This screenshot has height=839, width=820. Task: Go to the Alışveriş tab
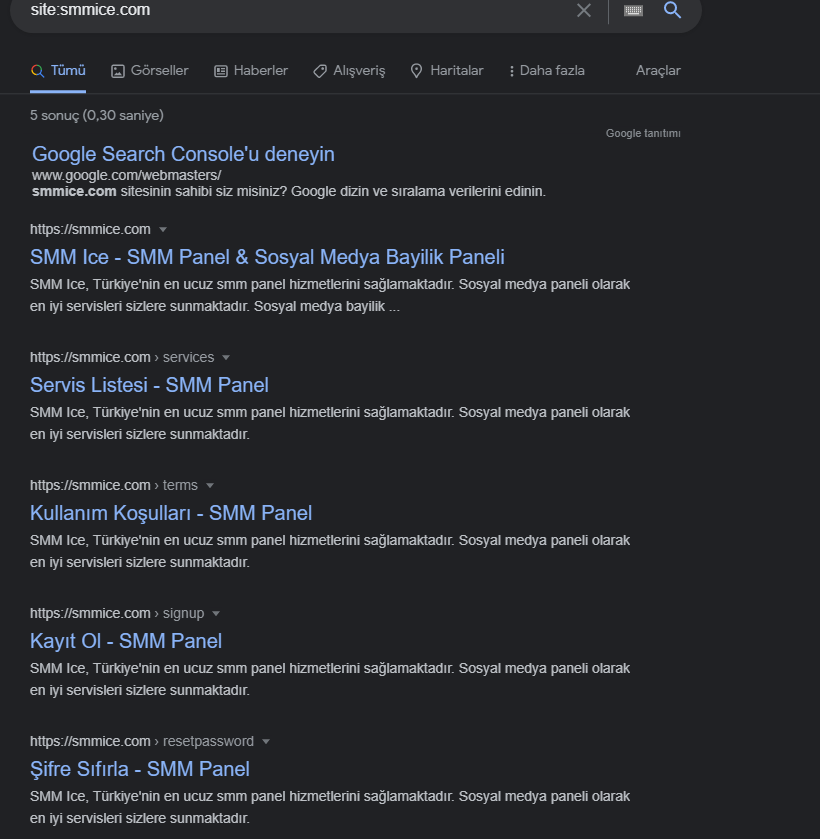(349, 71)
